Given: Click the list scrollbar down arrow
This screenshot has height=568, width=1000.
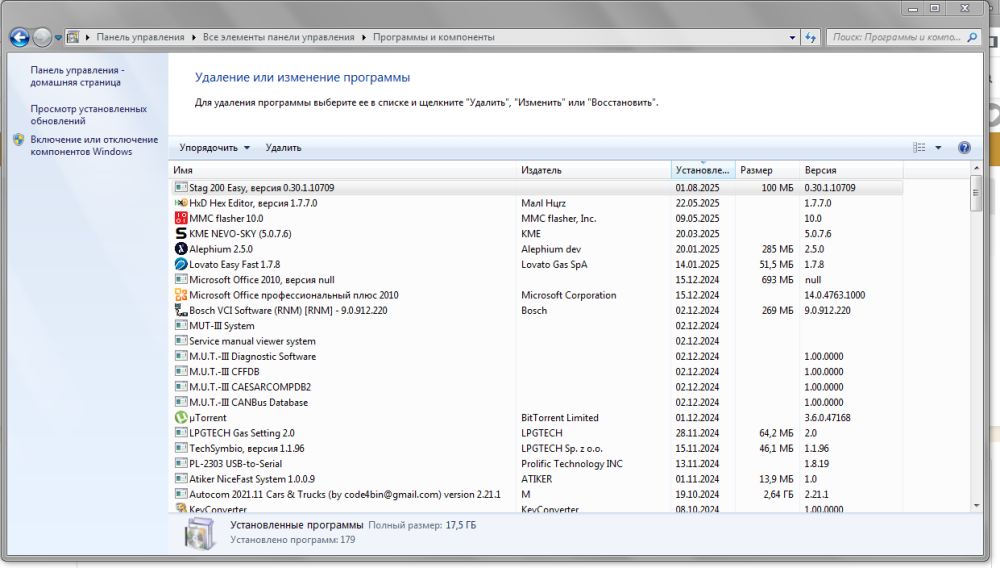Looking at the screenshot, I should (976, 506).
